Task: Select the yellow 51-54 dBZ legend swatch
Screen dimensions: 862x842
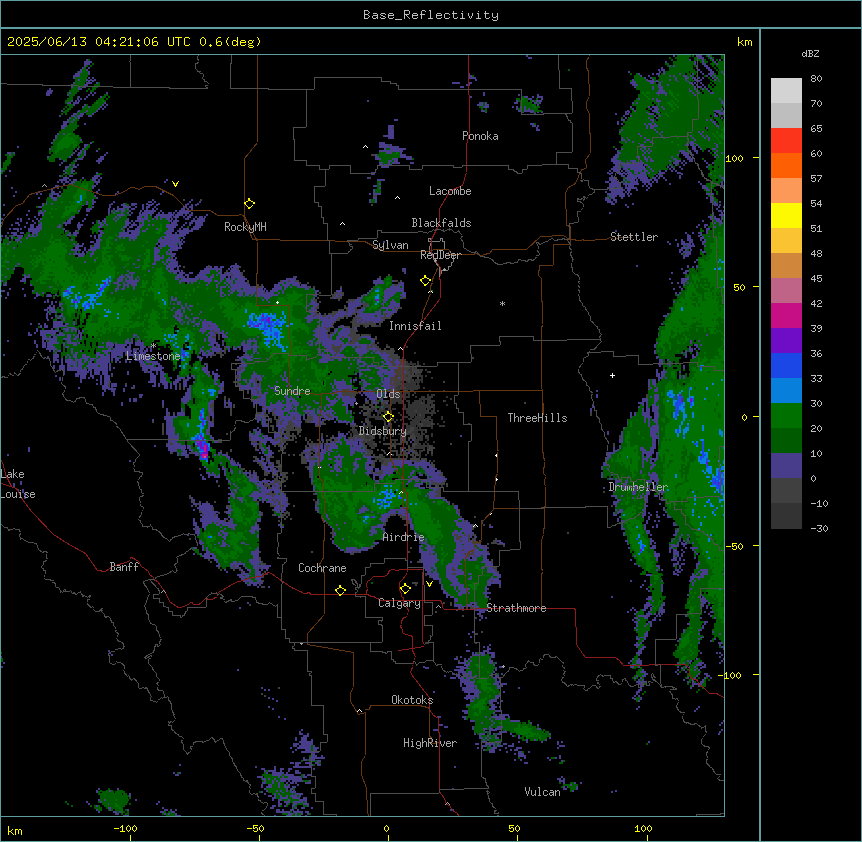Action: click(786, 215)
